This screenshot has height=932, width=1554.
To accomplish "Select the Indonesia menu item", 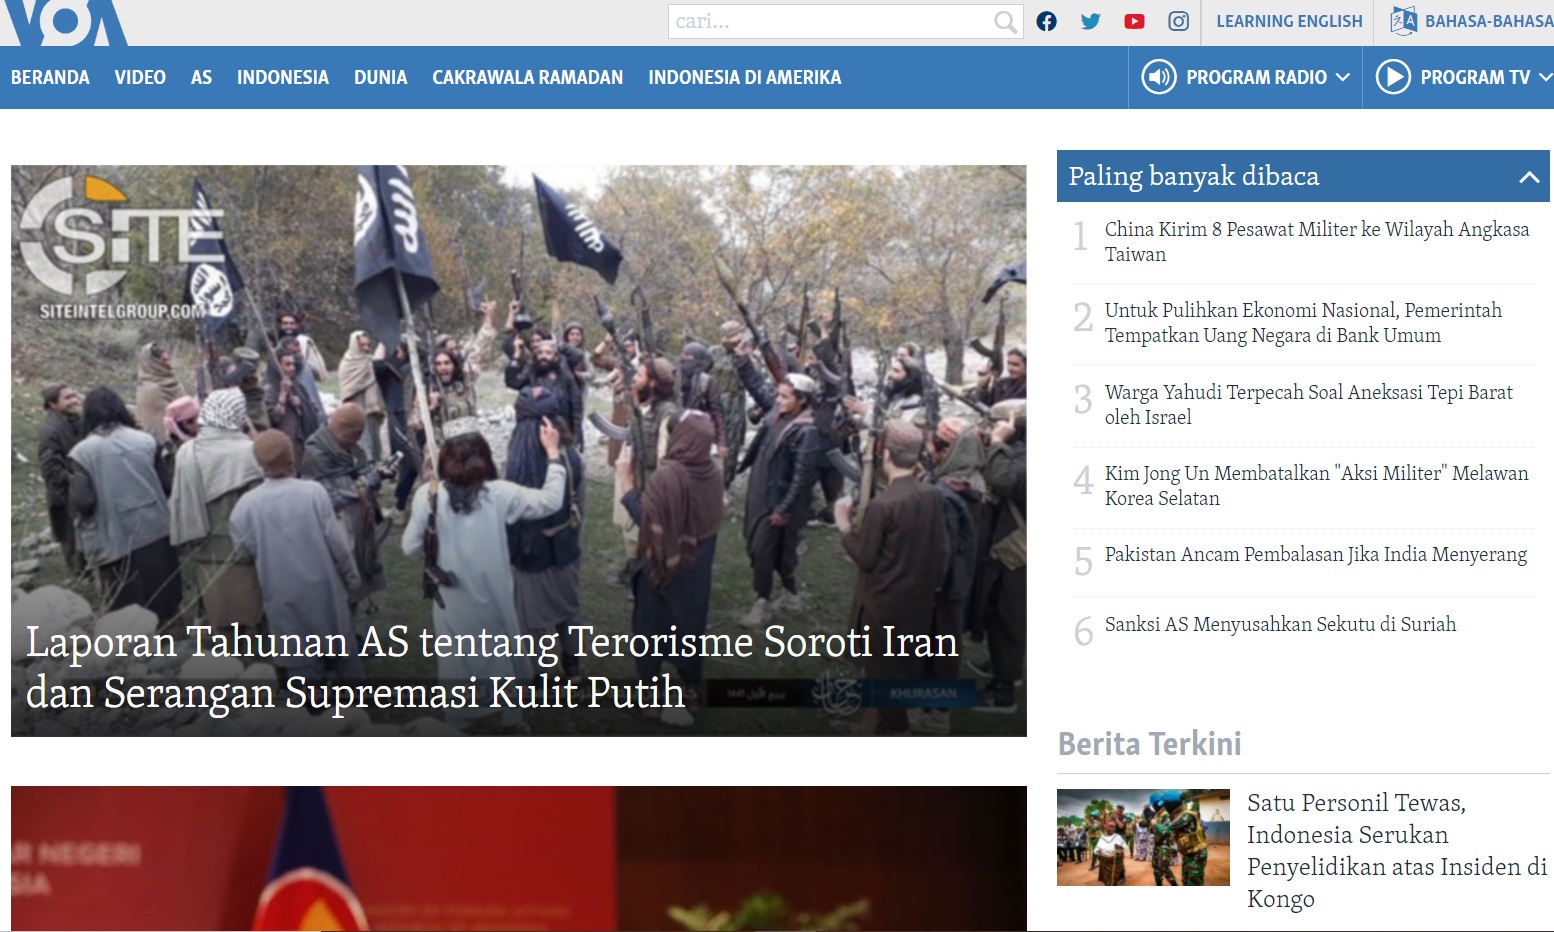I will coord(283,77).
